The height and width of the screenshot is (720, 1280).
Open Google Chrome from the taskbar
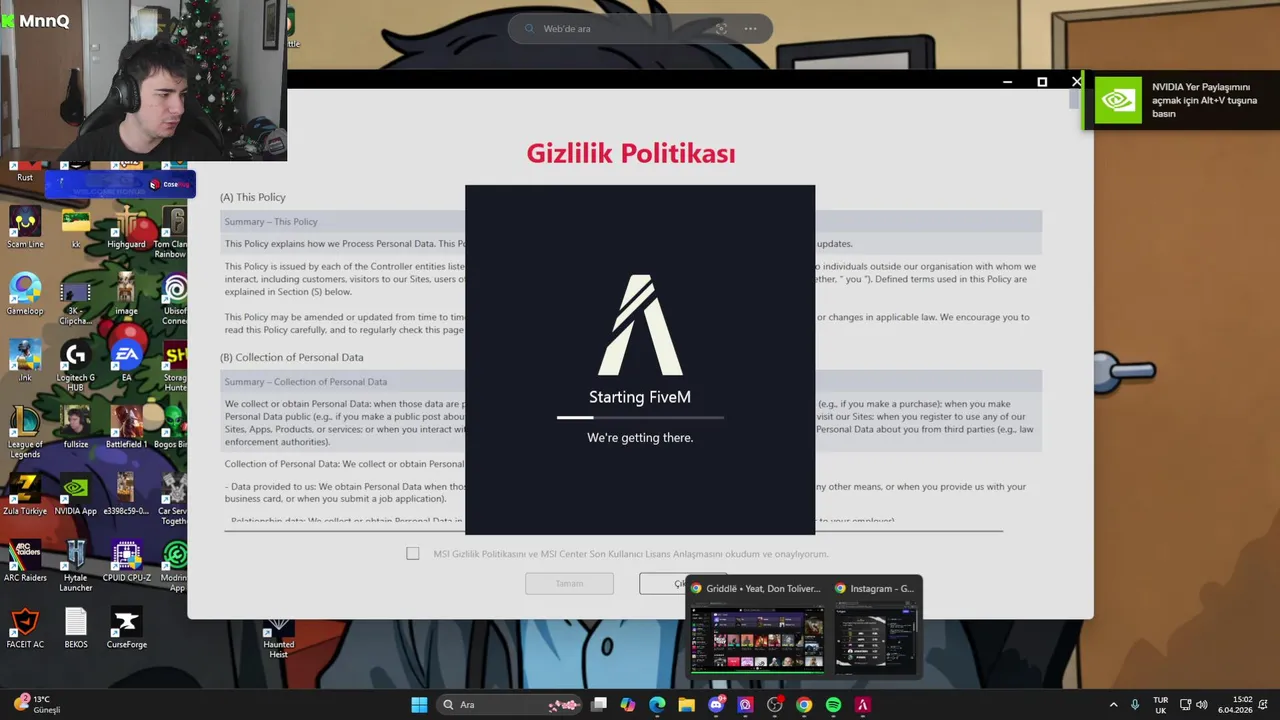coord(804,705)
